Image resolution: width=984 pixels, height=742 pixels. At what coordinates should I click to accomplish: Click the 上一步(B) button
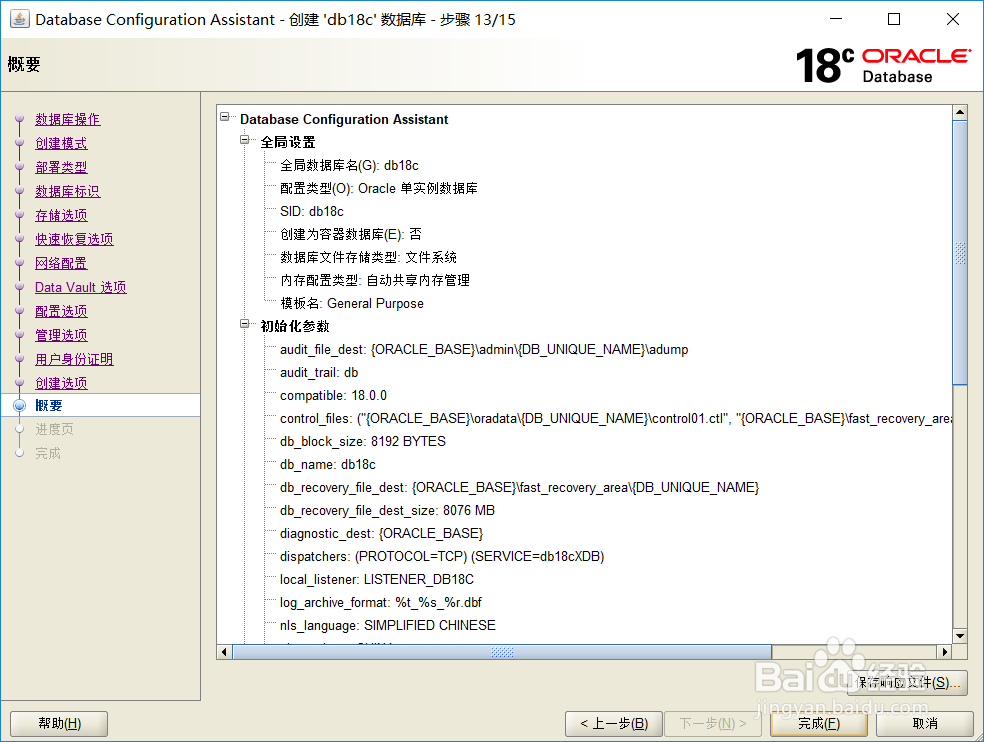613,723
